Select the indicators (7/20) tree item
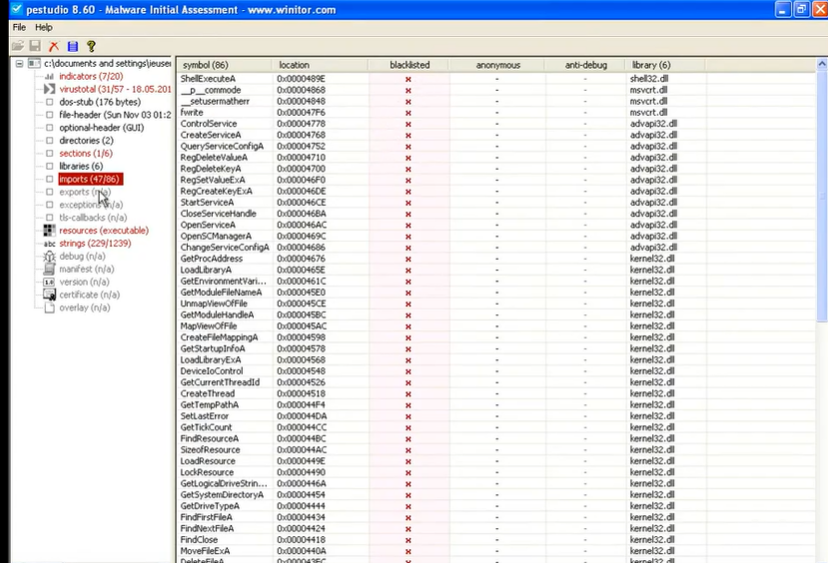This screenshot has width=828, height=563. 91,77
